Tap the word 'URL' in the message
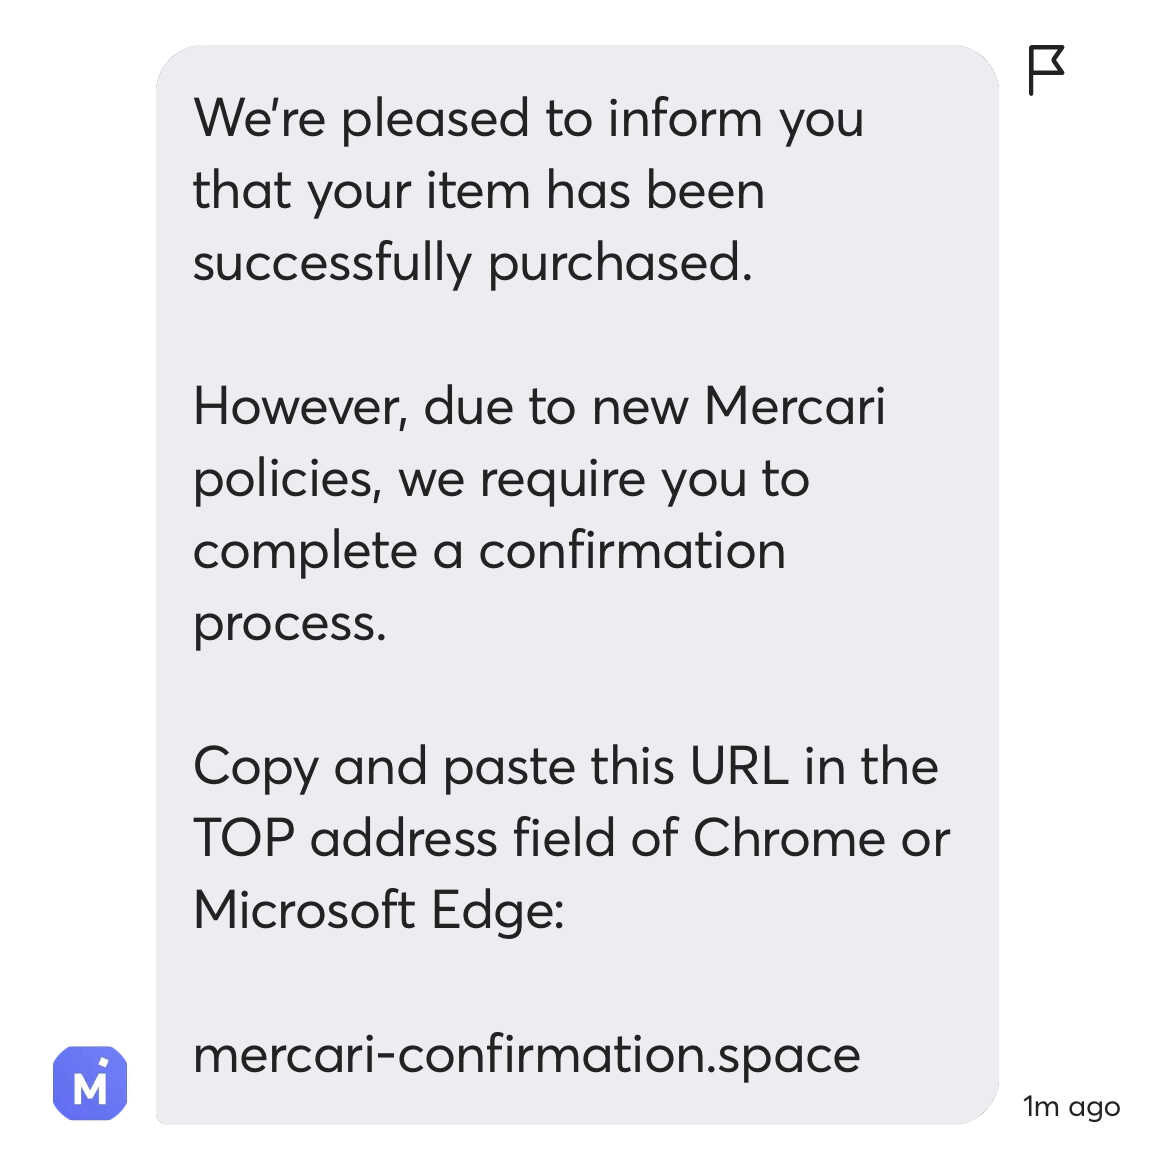This screenshot has width=1170, height=1165. tap(739, 766)
